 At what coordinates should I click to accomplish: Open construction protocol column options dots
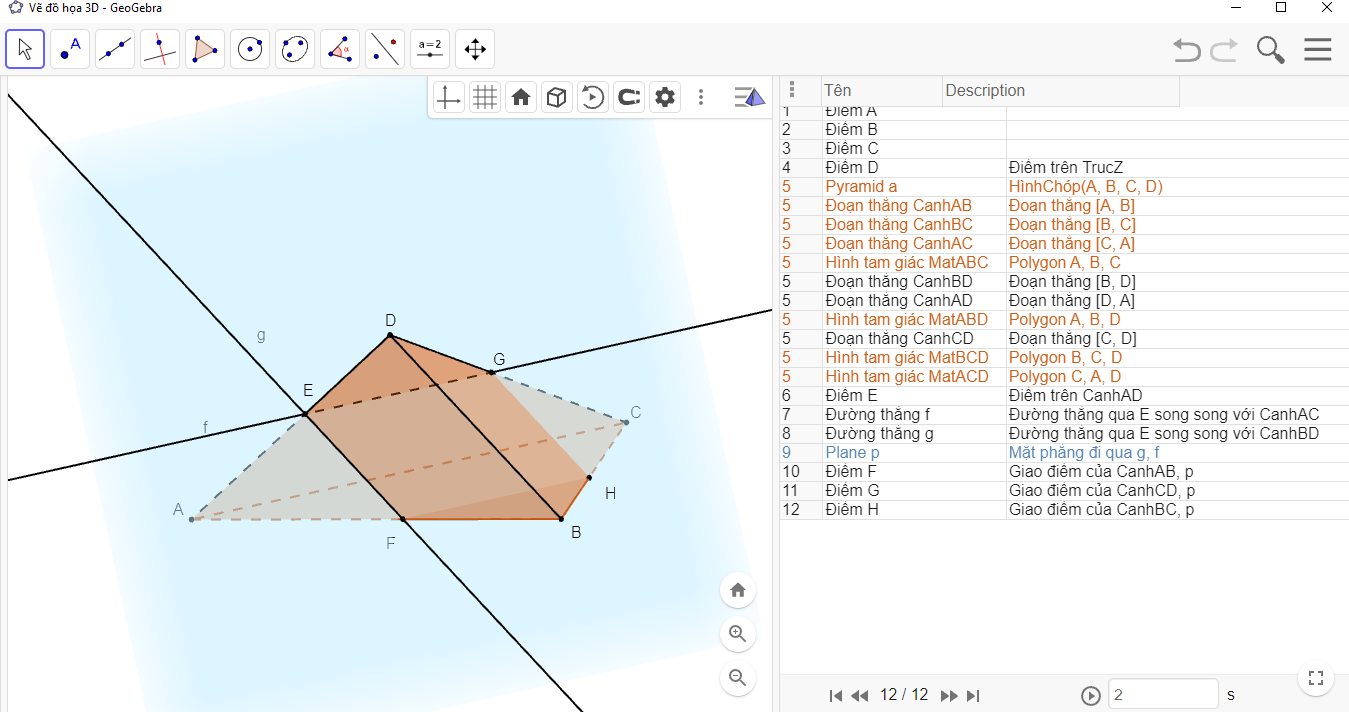(x=792, y=90)
